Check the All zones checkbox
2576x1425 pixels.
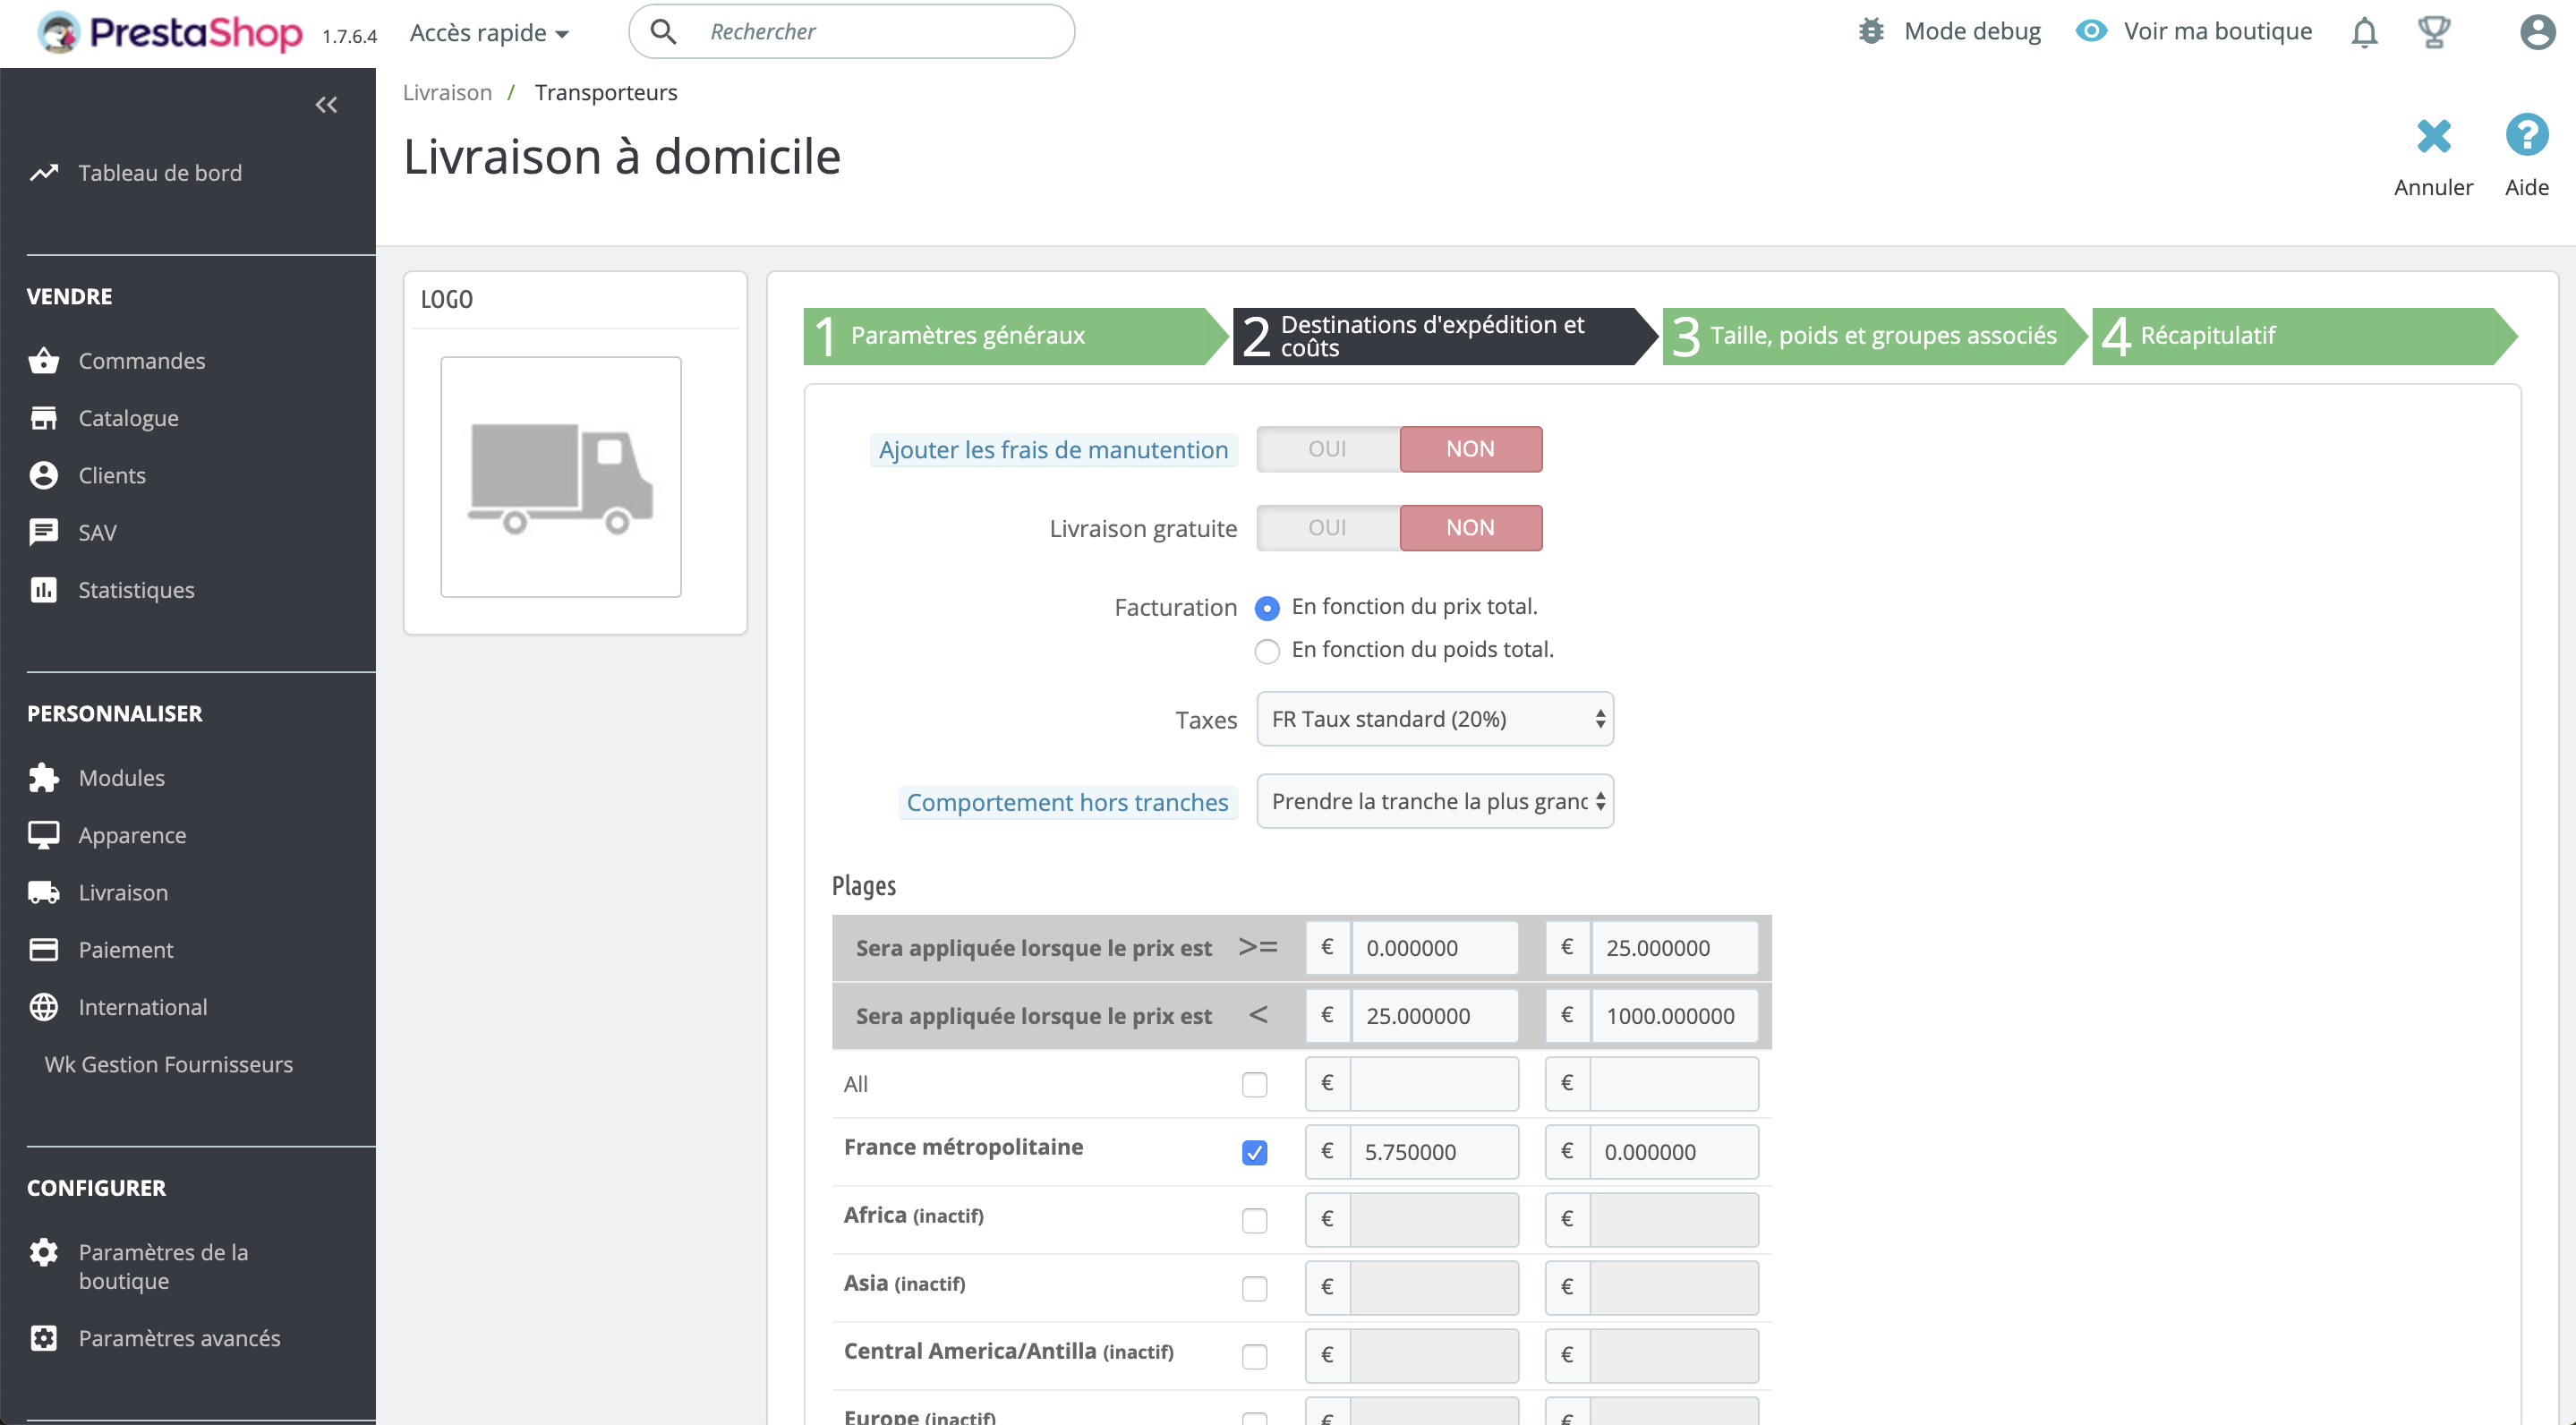click(1254, 1084)
